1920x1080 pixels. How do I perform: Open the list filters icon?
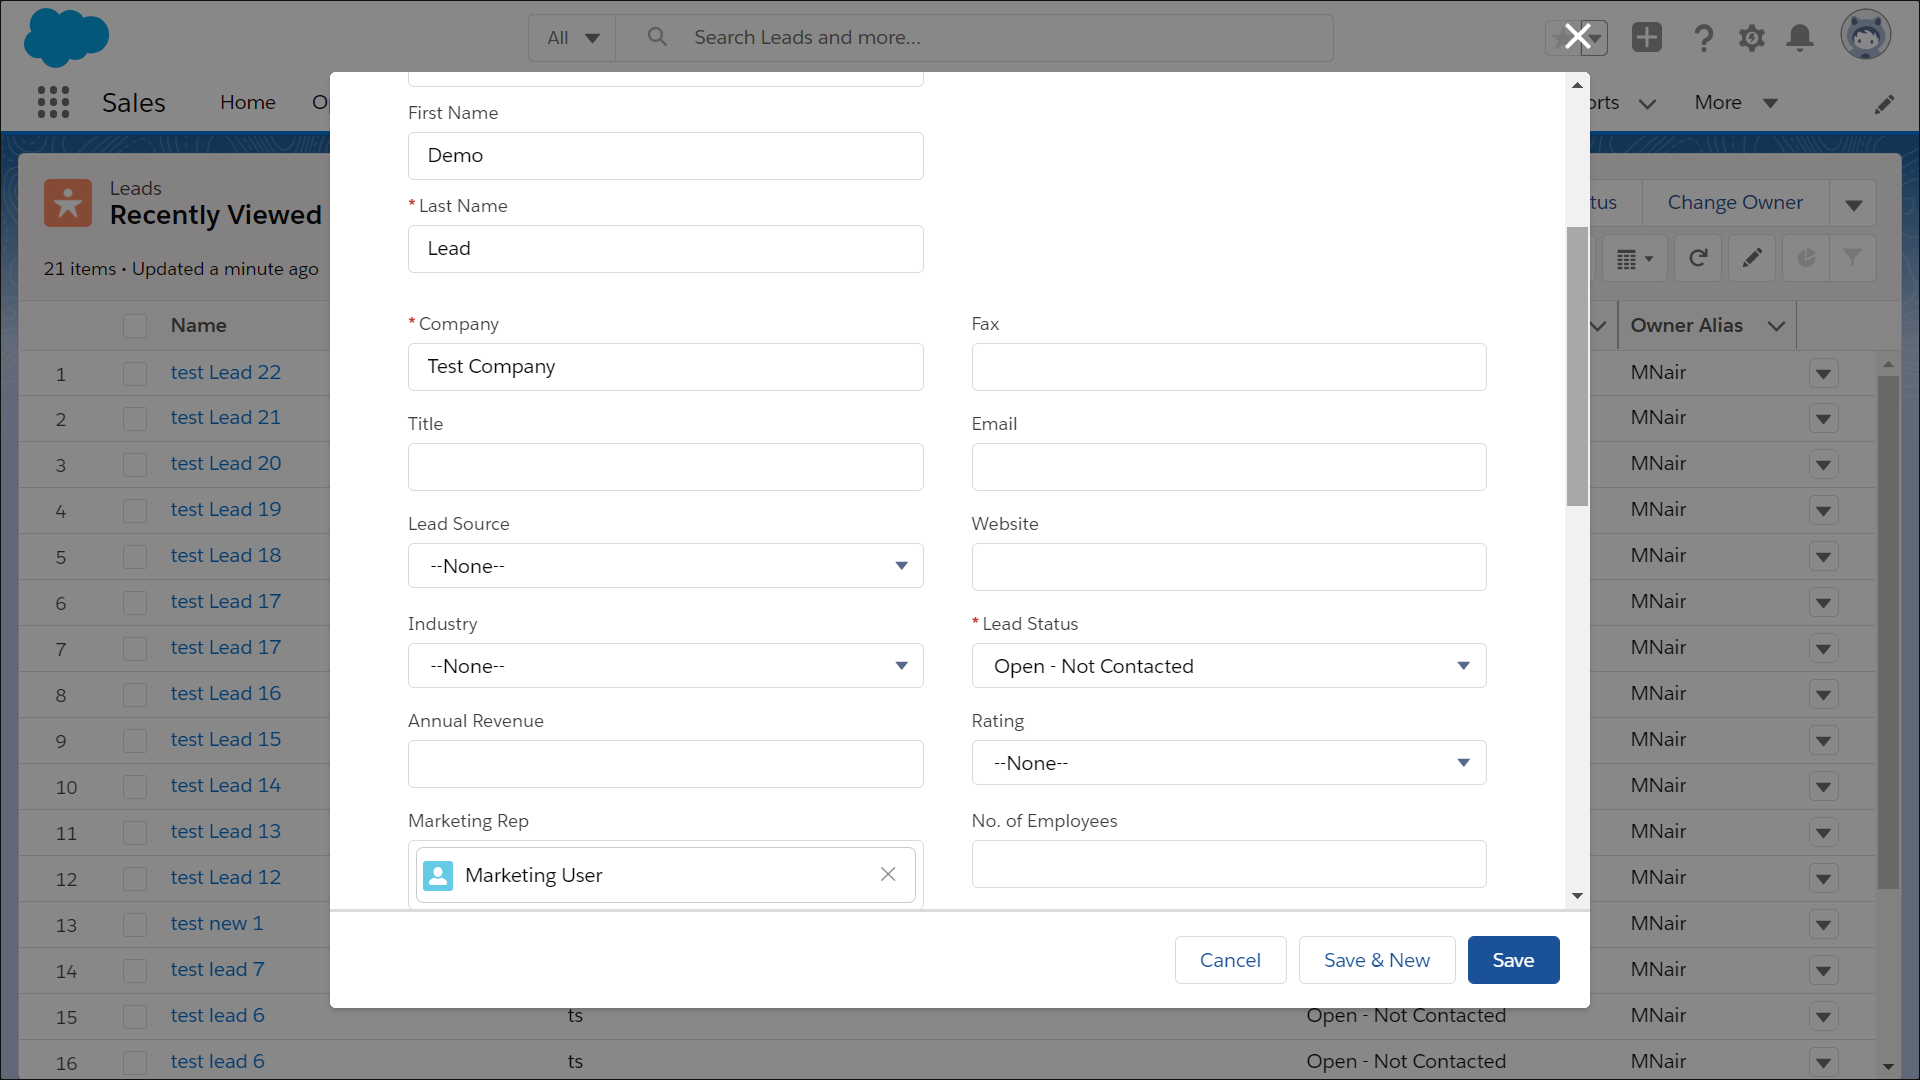(1853, 258)
